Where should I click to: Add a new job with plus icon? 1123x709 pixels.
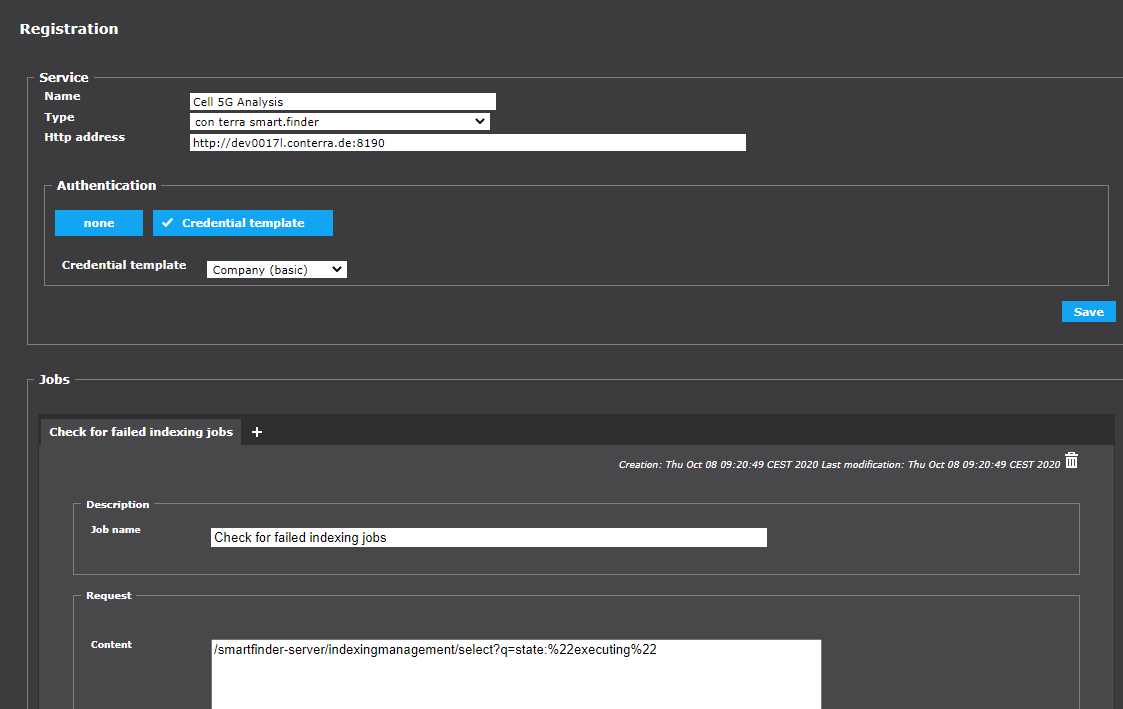(x=257, y=432)
